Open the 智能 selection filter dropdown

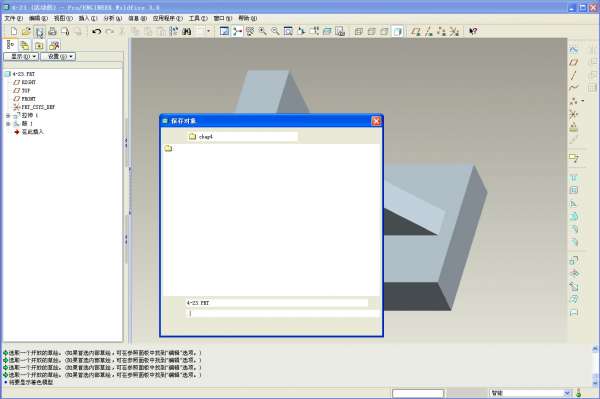[530, 393]
